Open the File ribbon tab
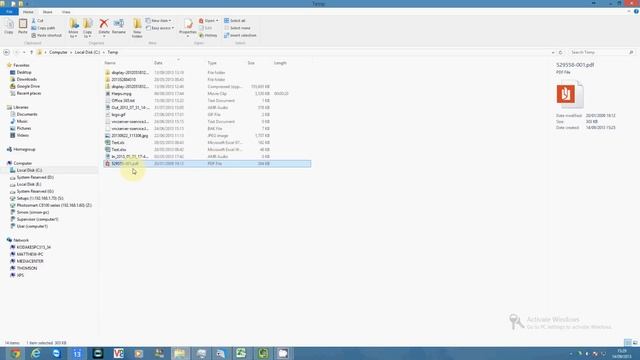Screen dimensions: 640x360 click(x=9, y=12)
